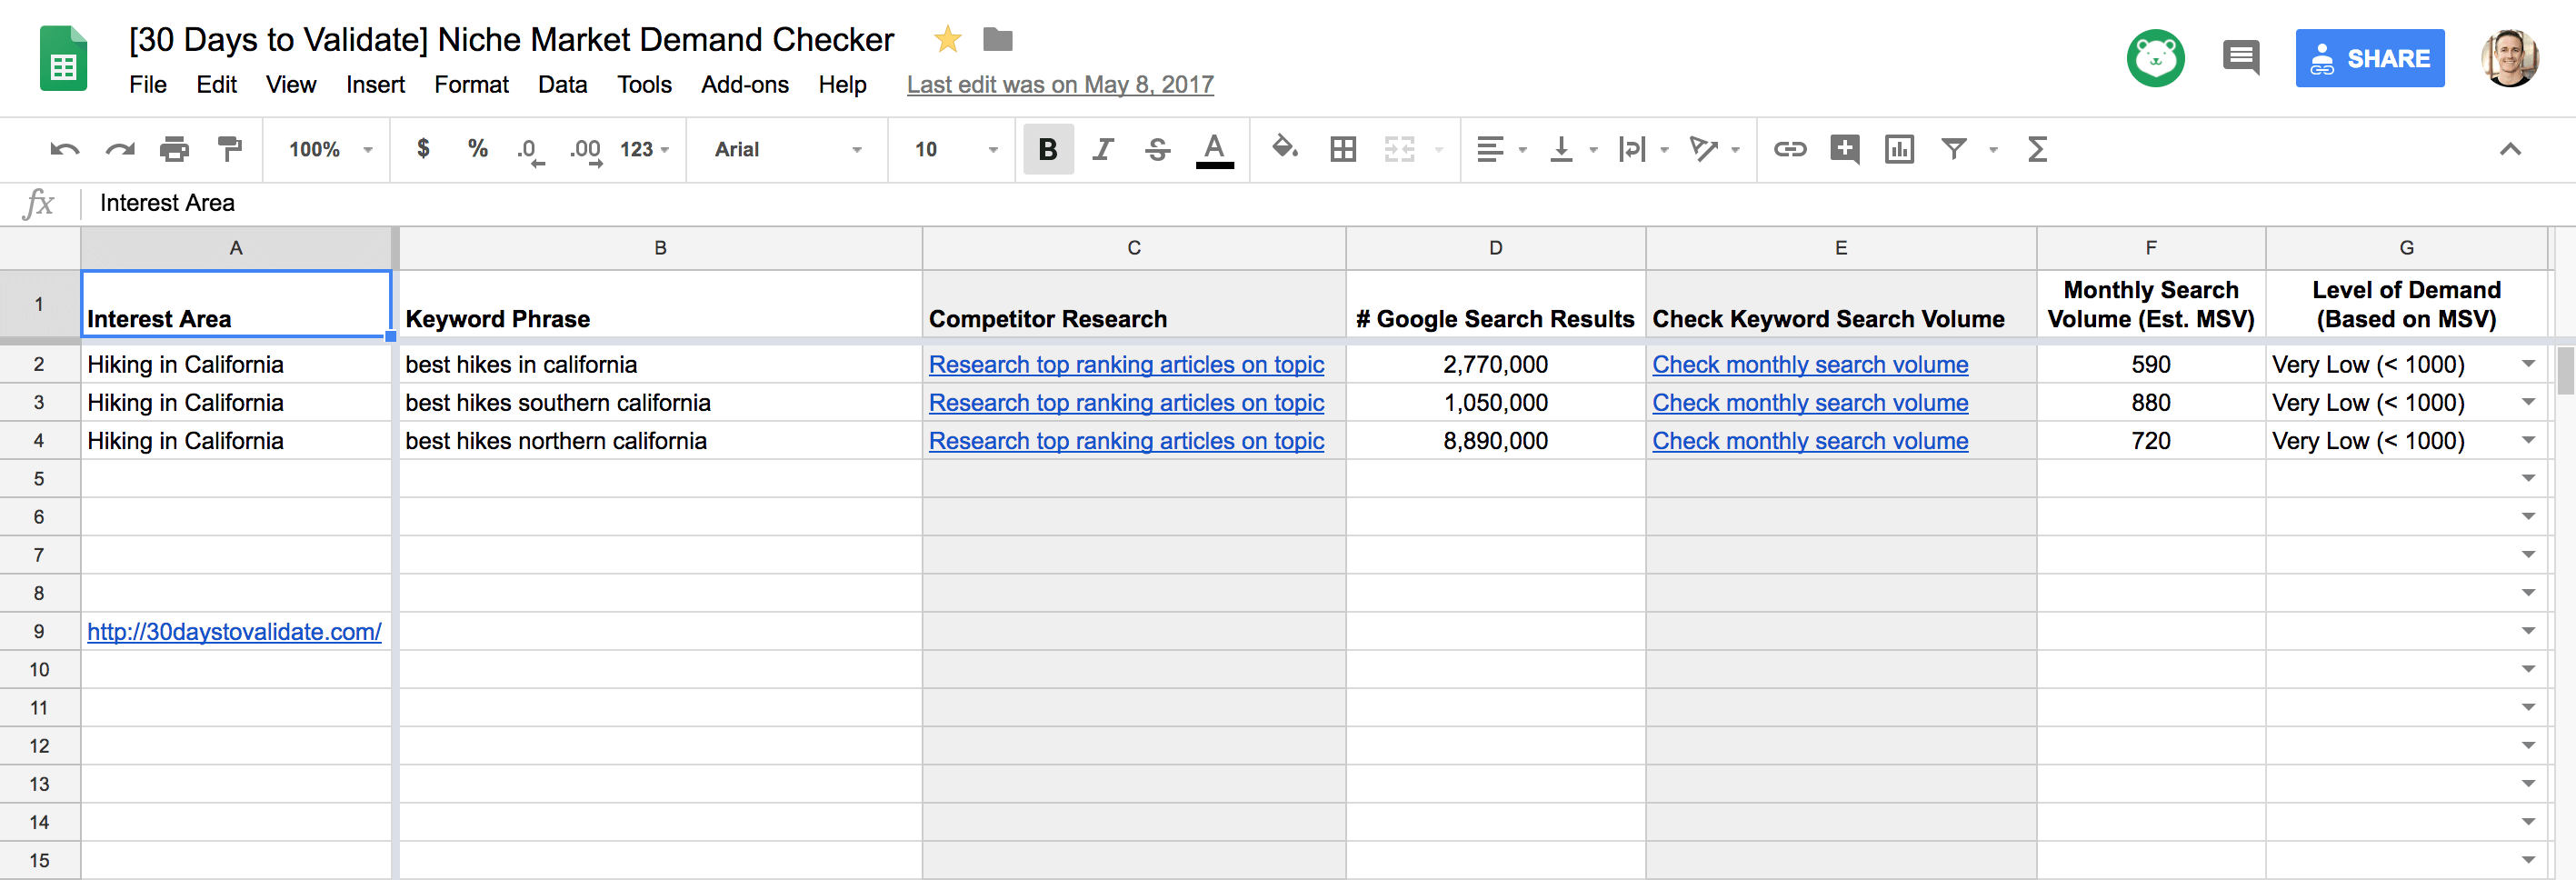Screen dimensions: 2576x880
Task: Open 'Check monthly search volume' link in row 3
Action: point(1810,402)
